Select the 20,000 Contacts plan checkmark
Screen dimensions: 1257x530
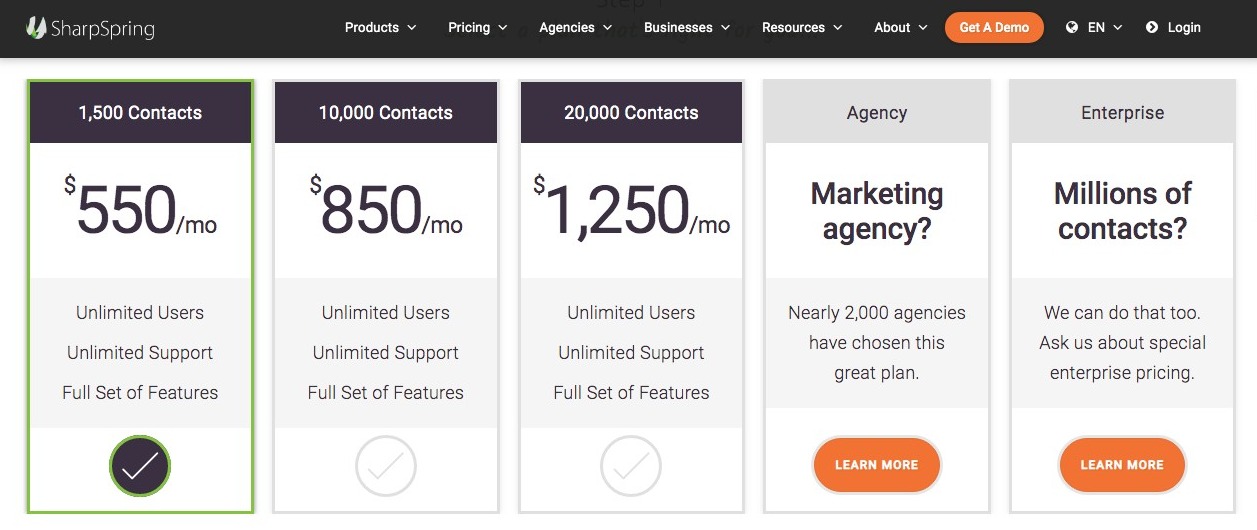(x=631, y=466)
